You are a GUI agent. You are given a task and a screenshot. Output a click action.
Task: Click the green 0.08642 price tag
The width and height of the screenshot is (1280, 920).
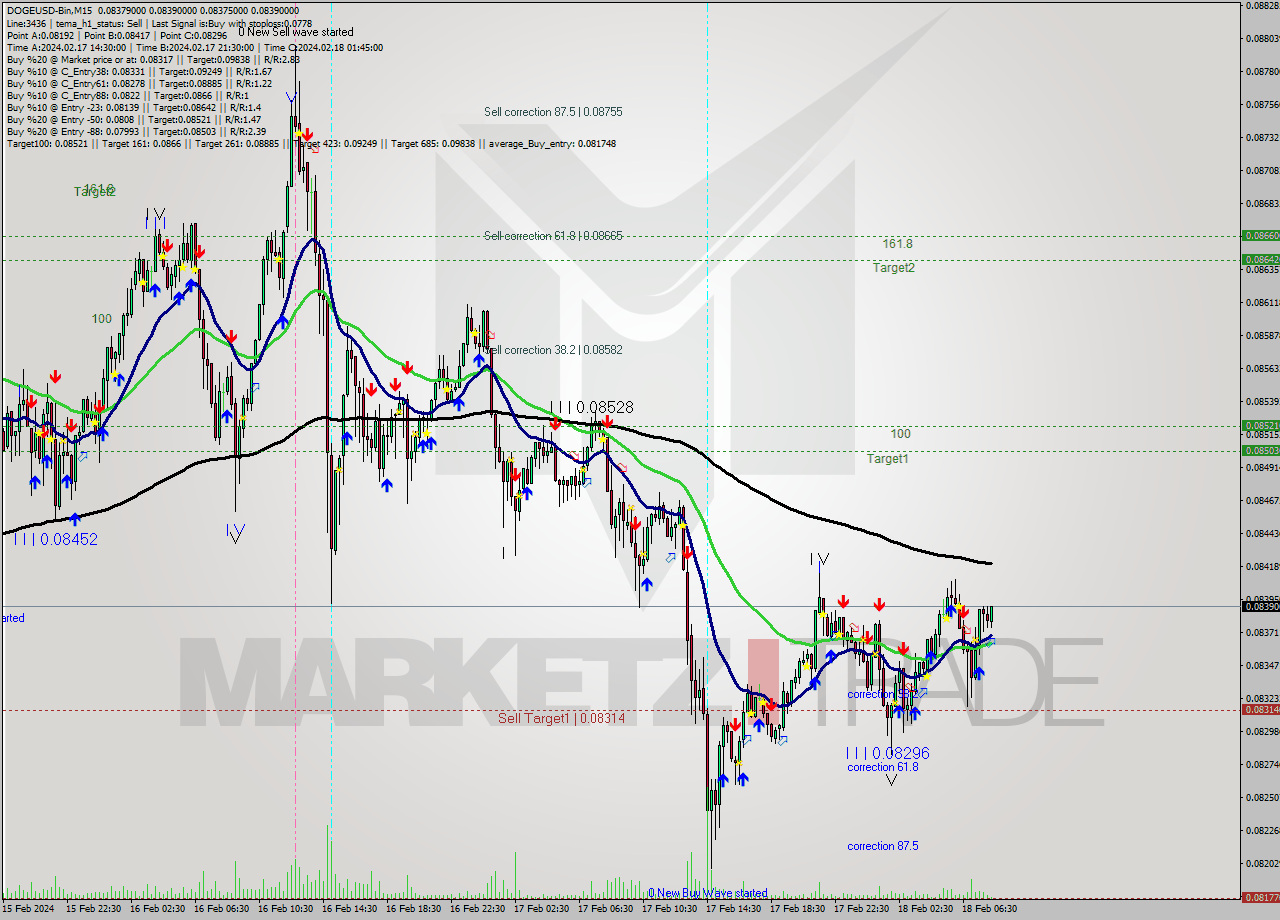point(1260,259)
